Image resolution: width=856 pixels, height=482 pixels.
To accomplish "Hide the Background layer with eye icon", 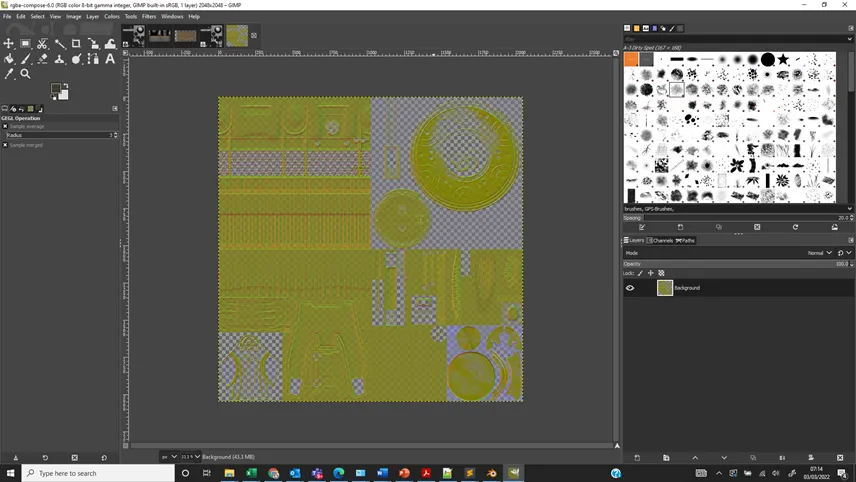I will 630,288.
